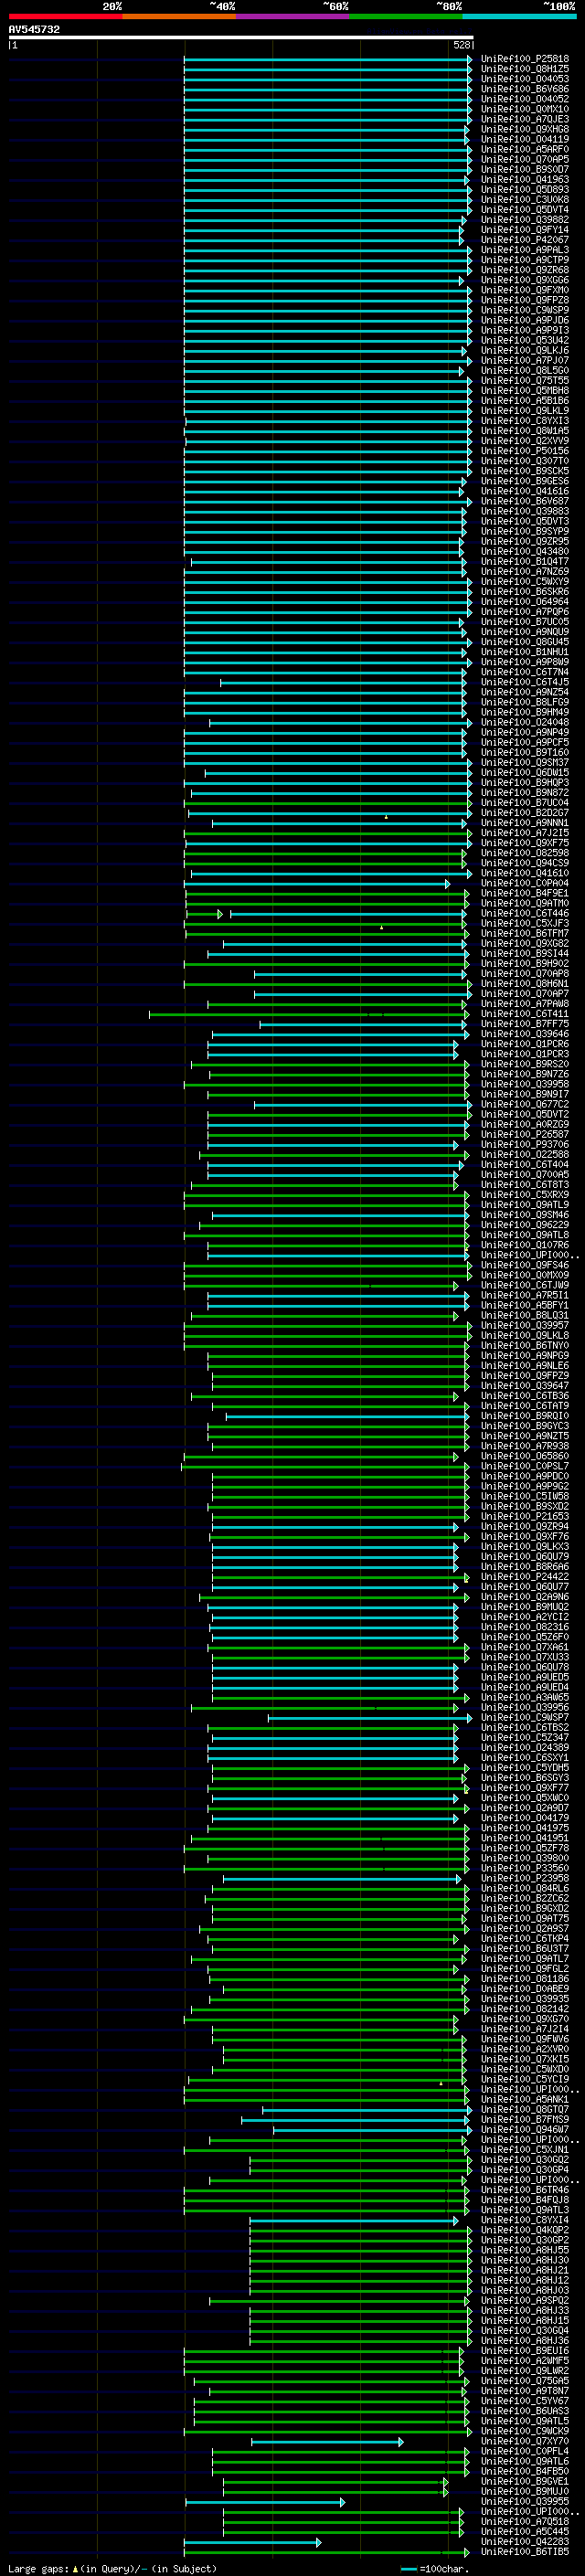Viewport: 585px width, 2576px height.
Task: Click the white query sequence bar
Action: coord(241,37)
